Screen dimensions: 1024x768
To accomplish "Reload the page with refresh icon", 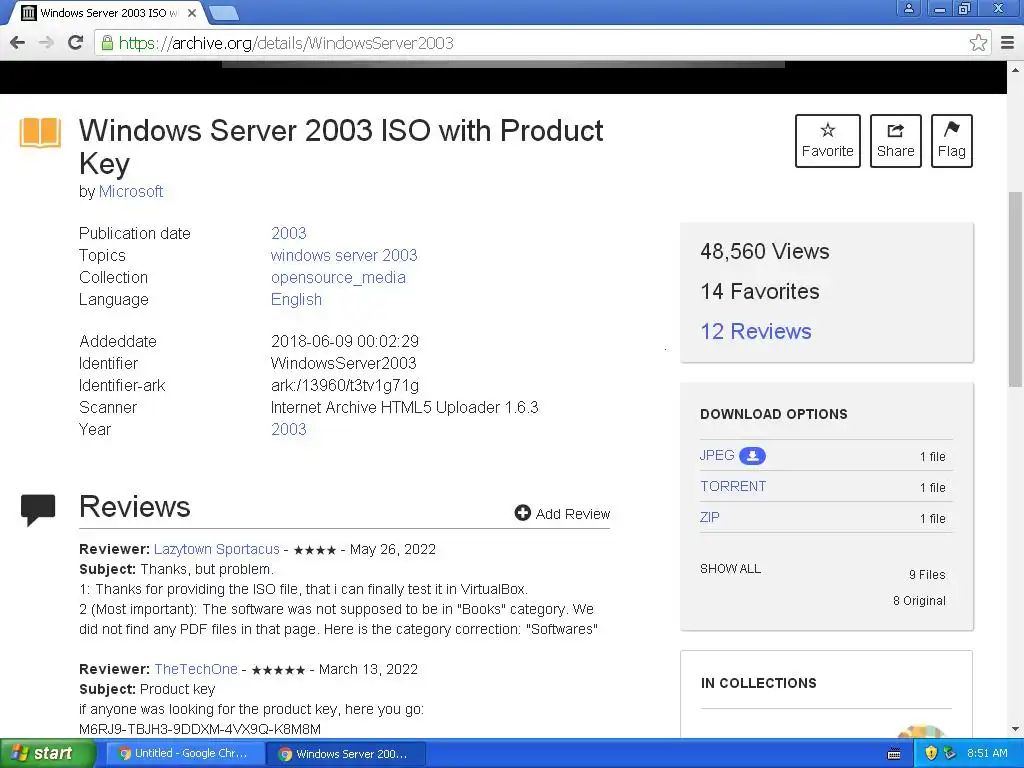I will (x=75, y=42).
